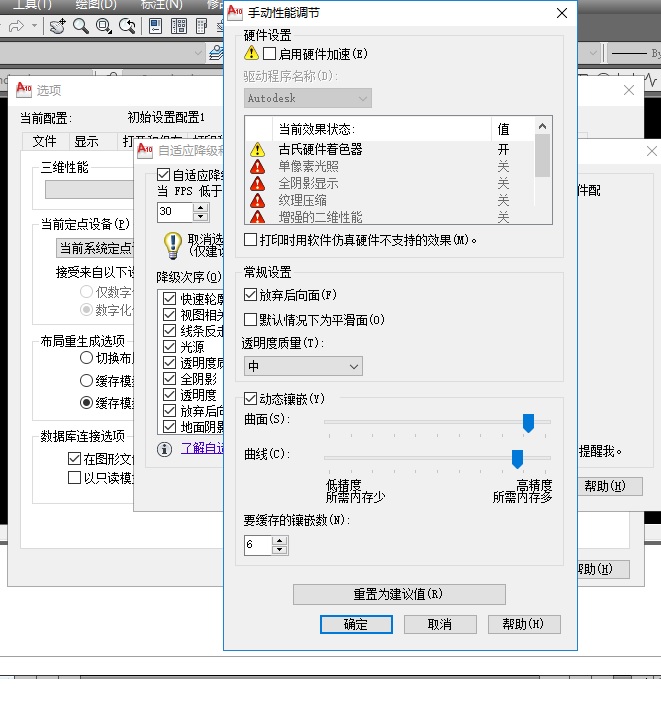This screenshot has width=661, height=725.
Task: Click the 要缓存的镶嵌数 input field
Action: pos(258,545)
